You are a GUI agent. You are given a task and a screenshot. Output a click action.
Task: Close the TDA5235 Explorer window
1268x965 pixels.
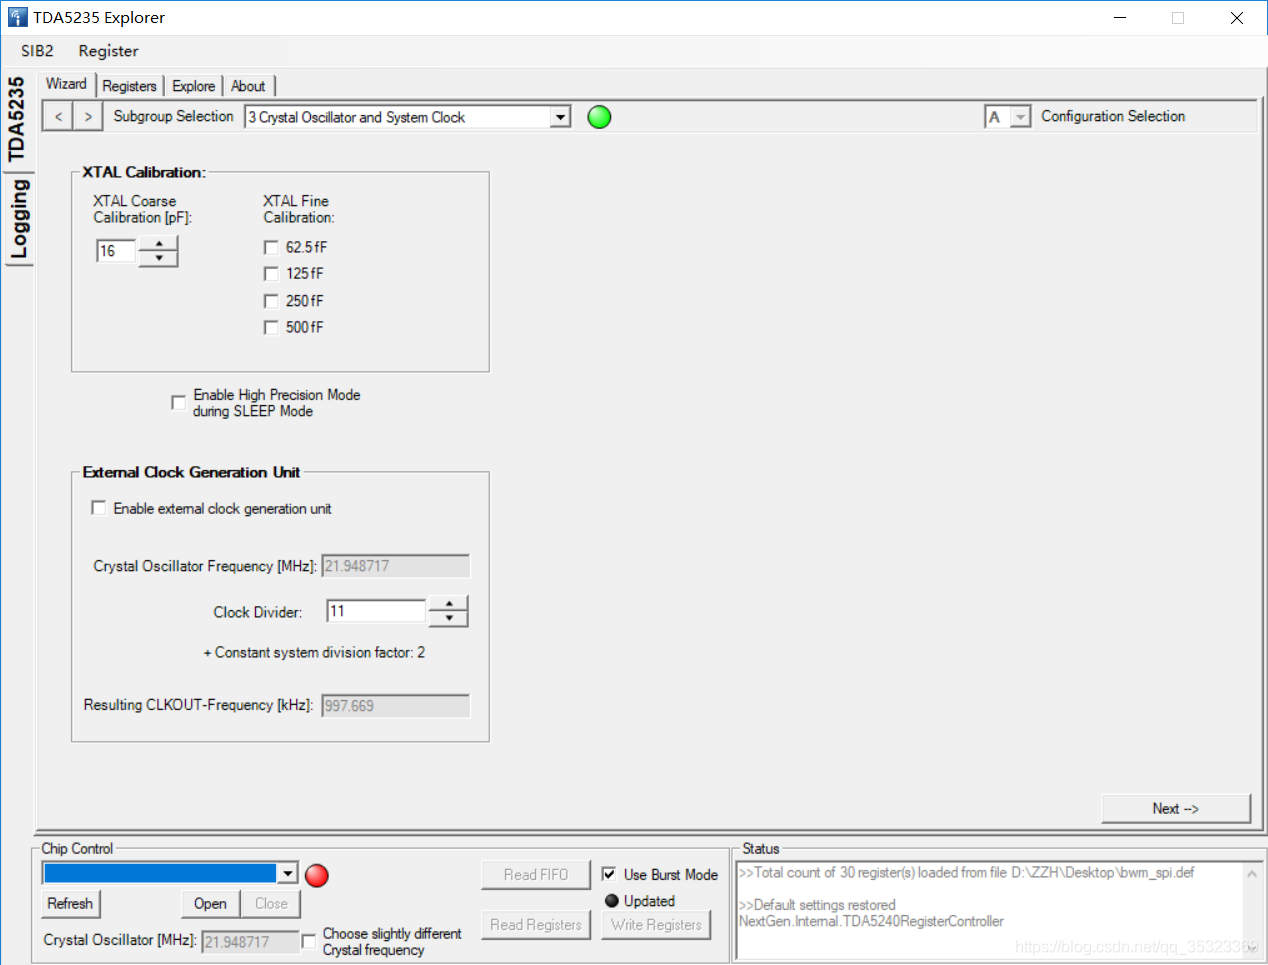click(x=1237, y=18)
